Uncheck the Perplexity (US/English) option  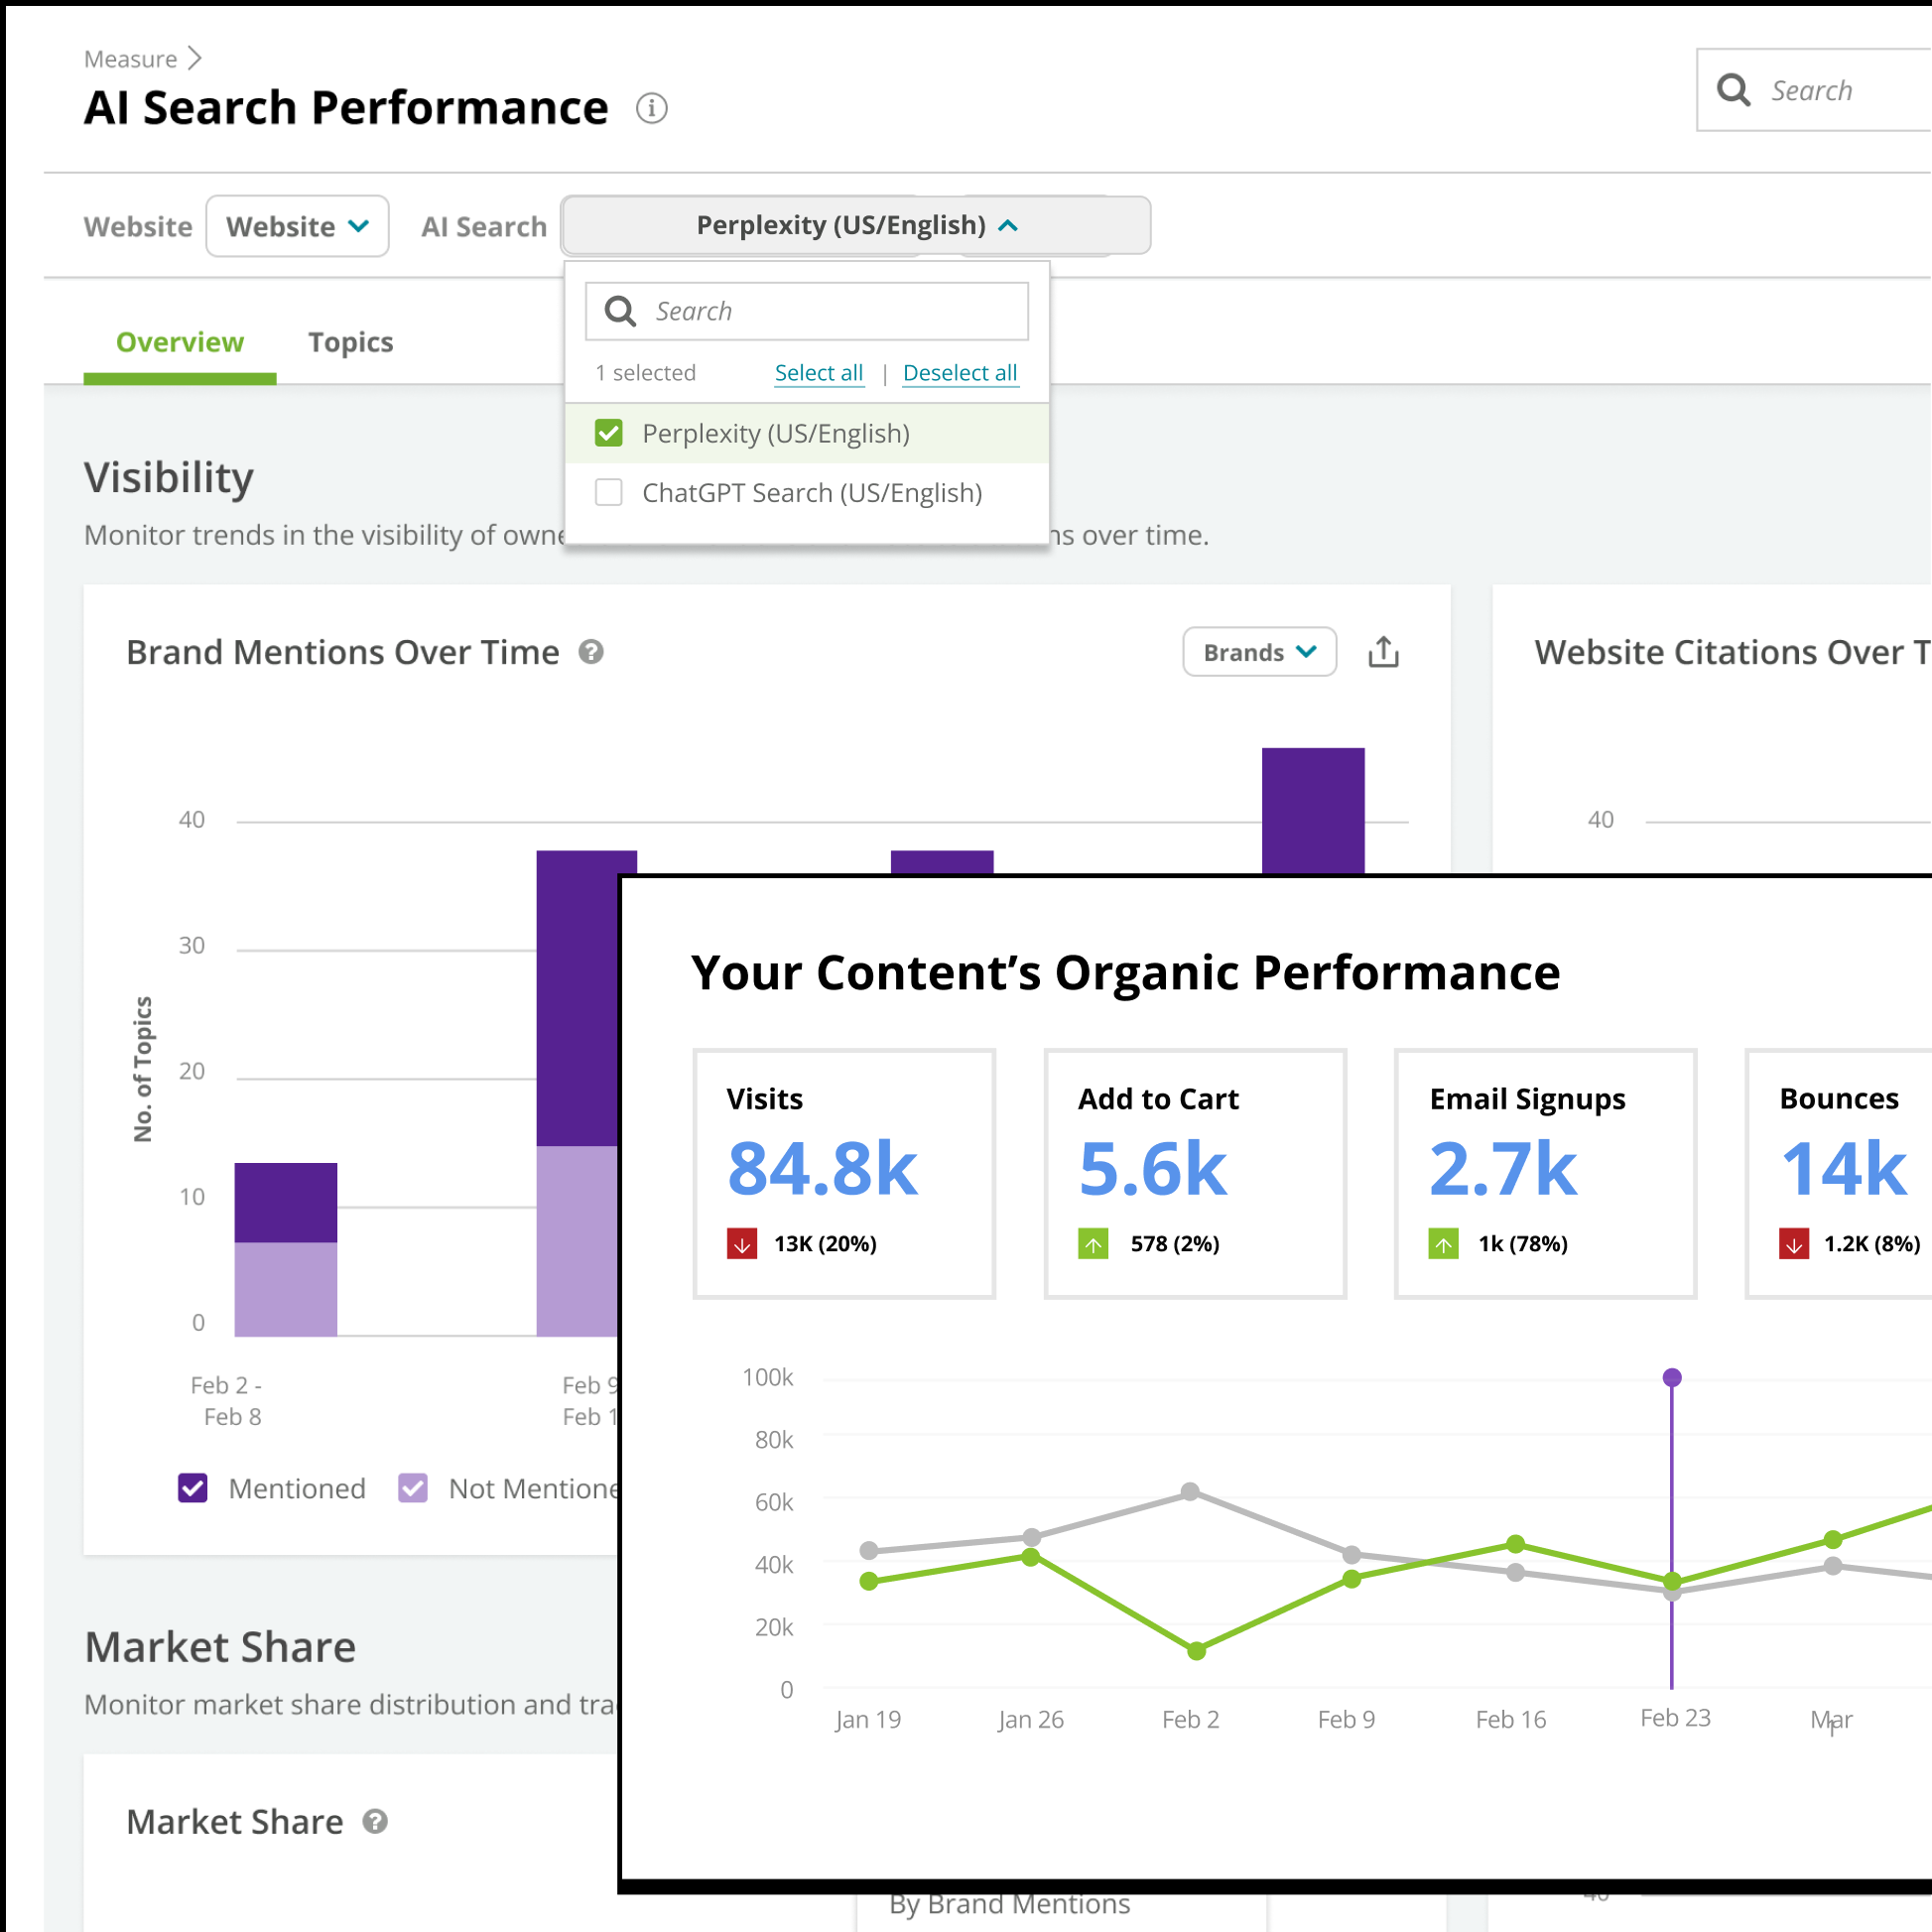609,433
